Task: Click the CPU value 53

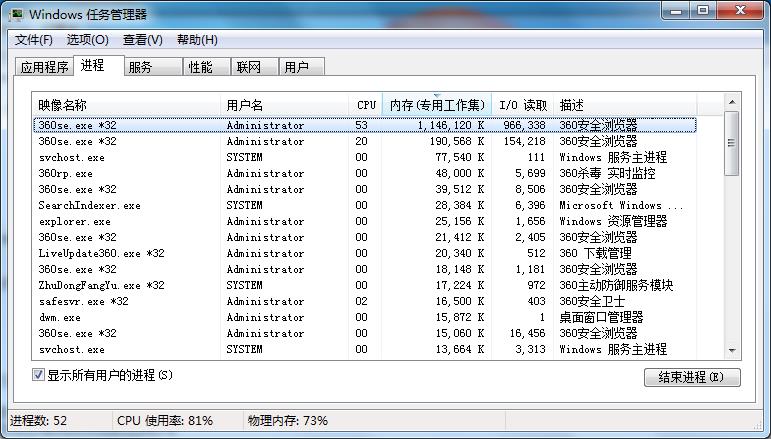Action: 361,125
